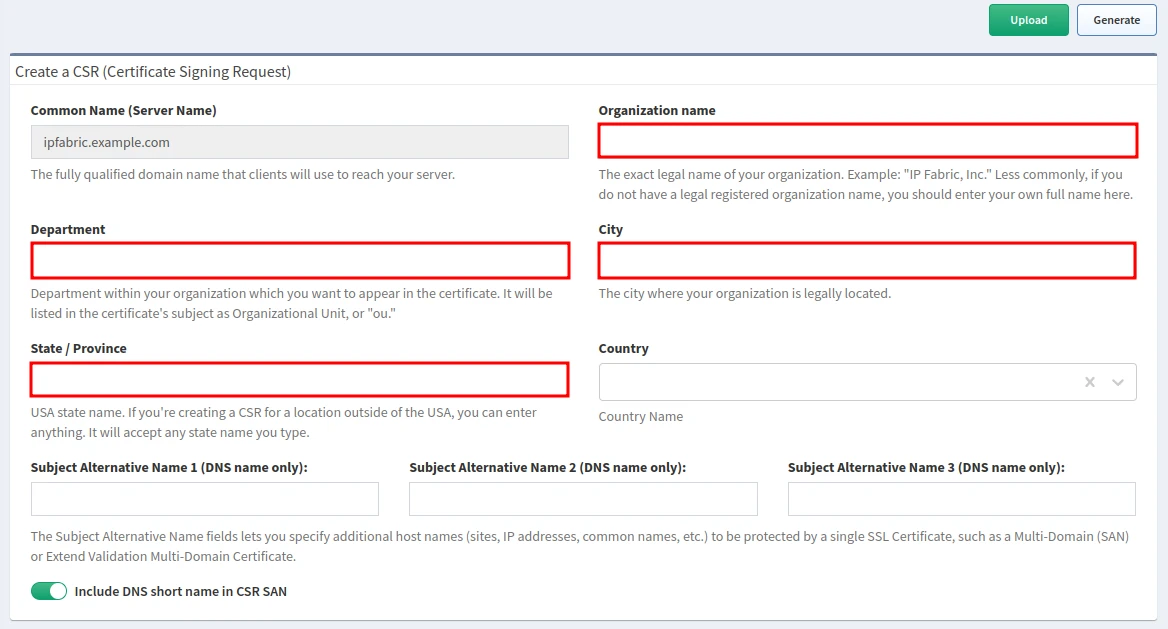Click the 'Create a CSR' panel heading
Image resolution: width=1168 pixels, height=629 pixels.
tap(153, 72)
